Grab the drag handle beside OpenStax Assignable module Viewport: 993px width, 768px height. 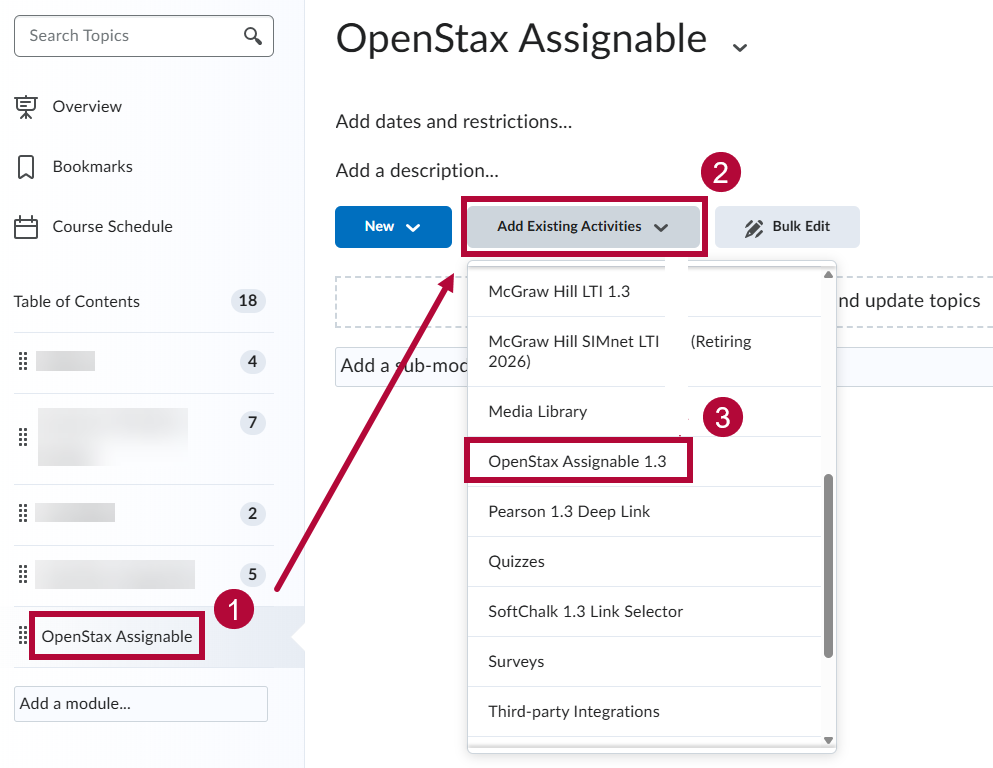(x=22, y=634)
